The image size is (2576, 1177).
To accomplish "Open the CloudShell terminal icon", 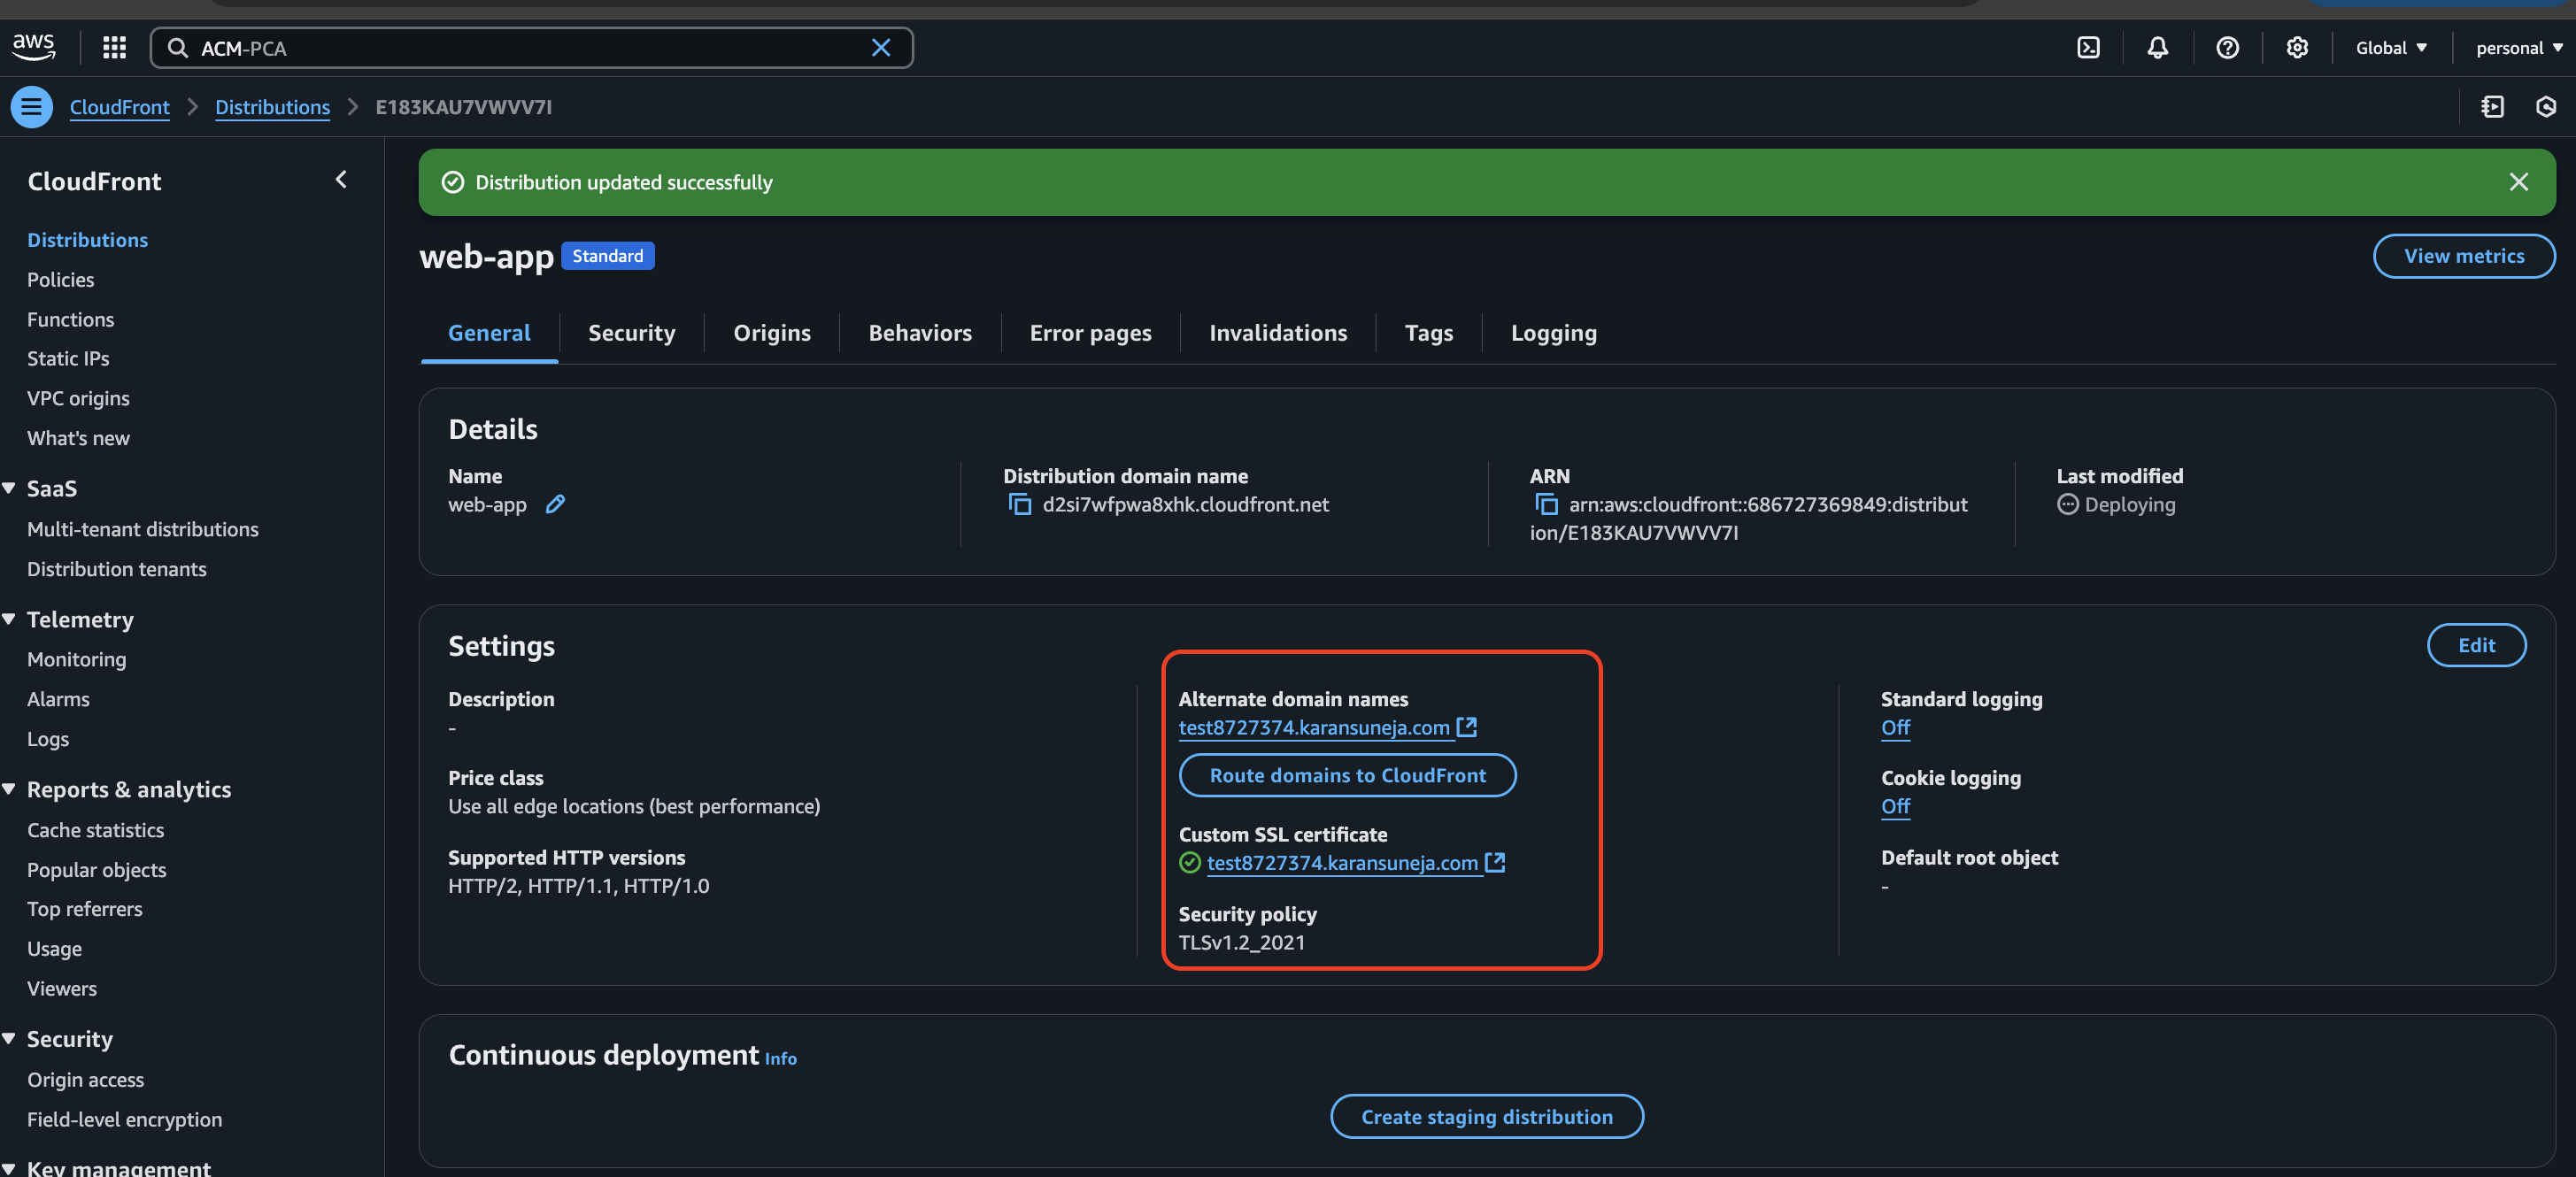I will (2089, 48).
